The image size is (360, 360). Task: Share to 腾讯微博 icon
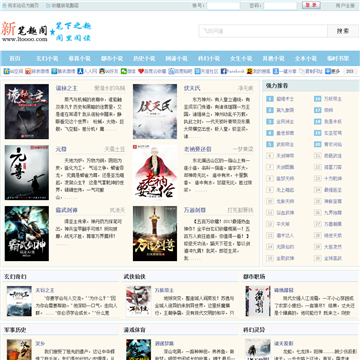54,71
